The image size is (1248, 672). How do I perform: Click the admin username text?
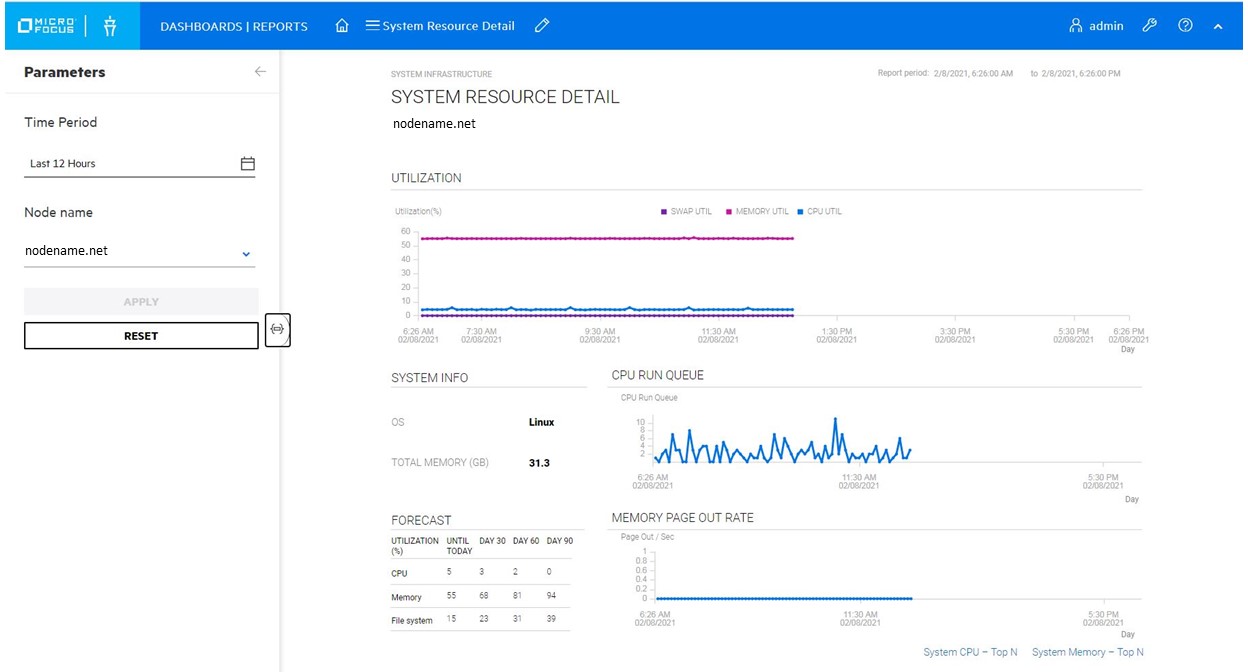[1107, 26]
